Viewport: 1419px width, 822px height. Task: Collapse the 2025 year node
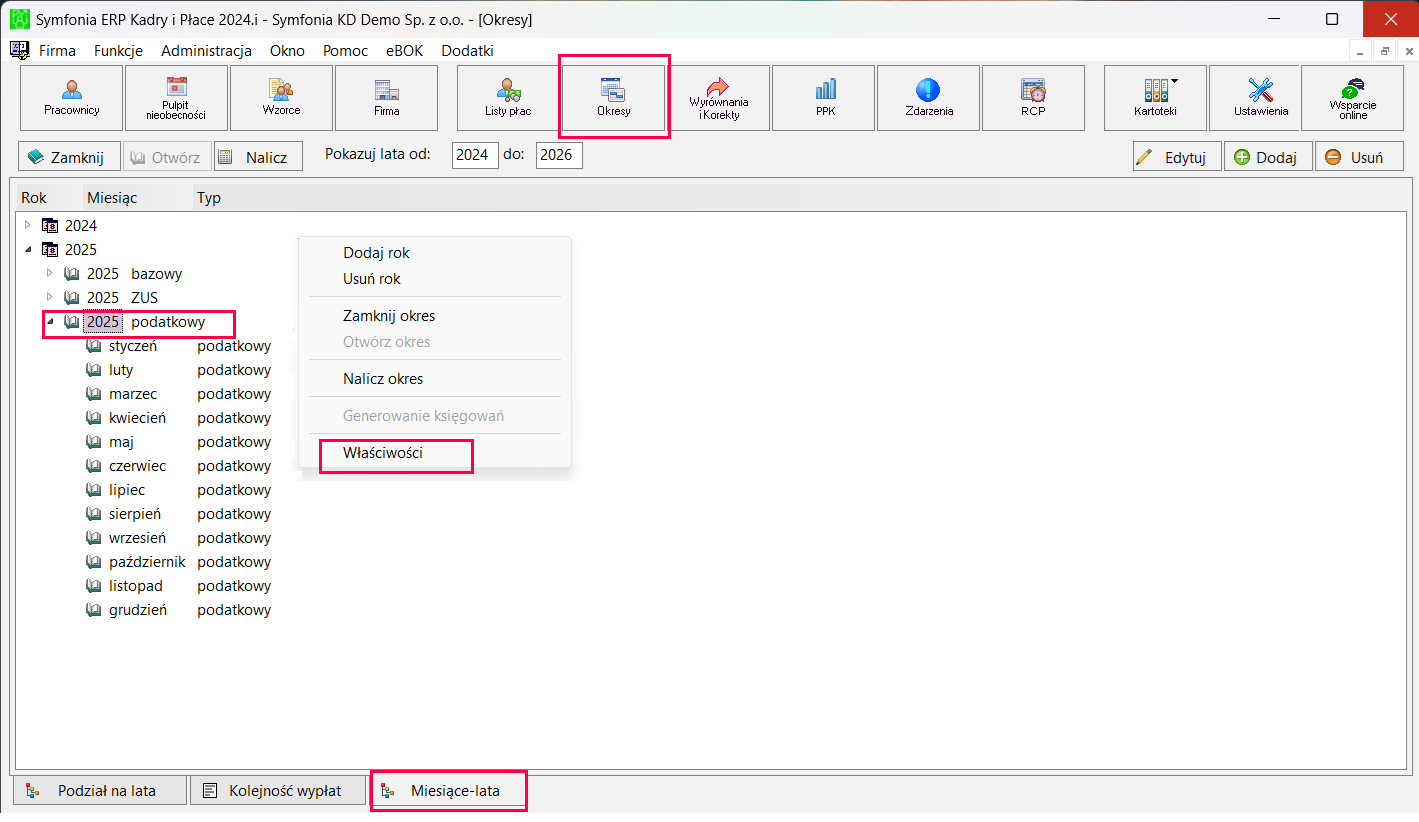[x=28, y=250]
